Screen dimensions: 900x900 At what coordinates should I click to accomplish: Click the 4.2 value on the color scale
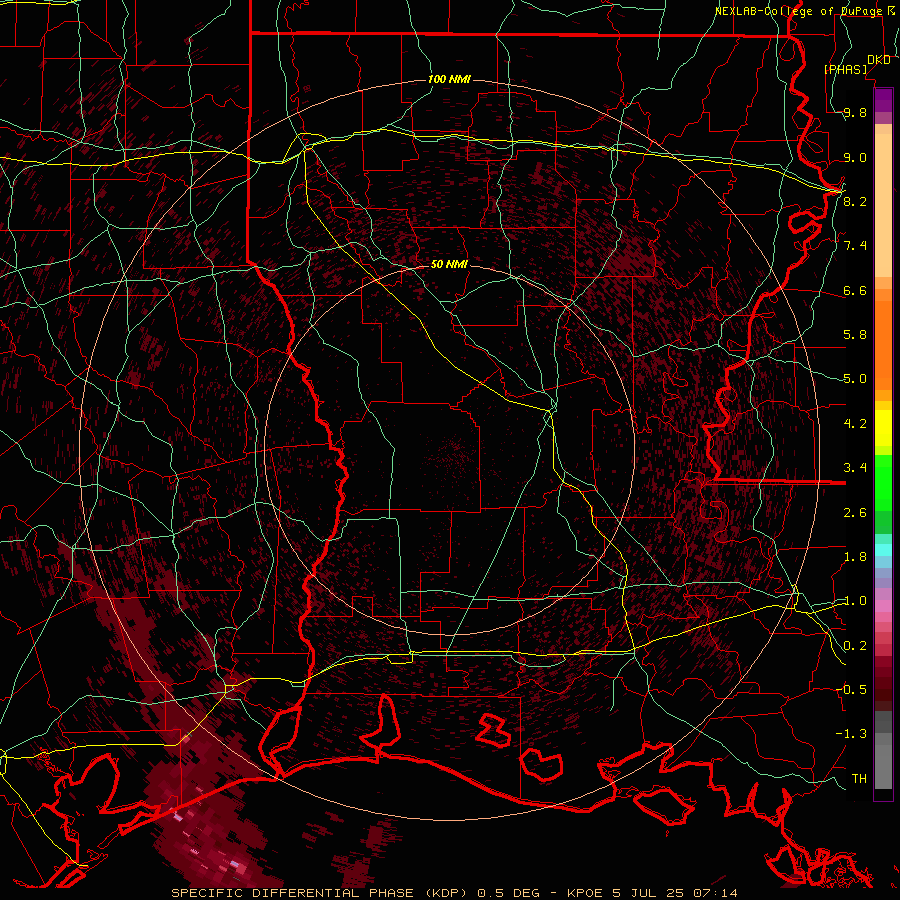855,424
